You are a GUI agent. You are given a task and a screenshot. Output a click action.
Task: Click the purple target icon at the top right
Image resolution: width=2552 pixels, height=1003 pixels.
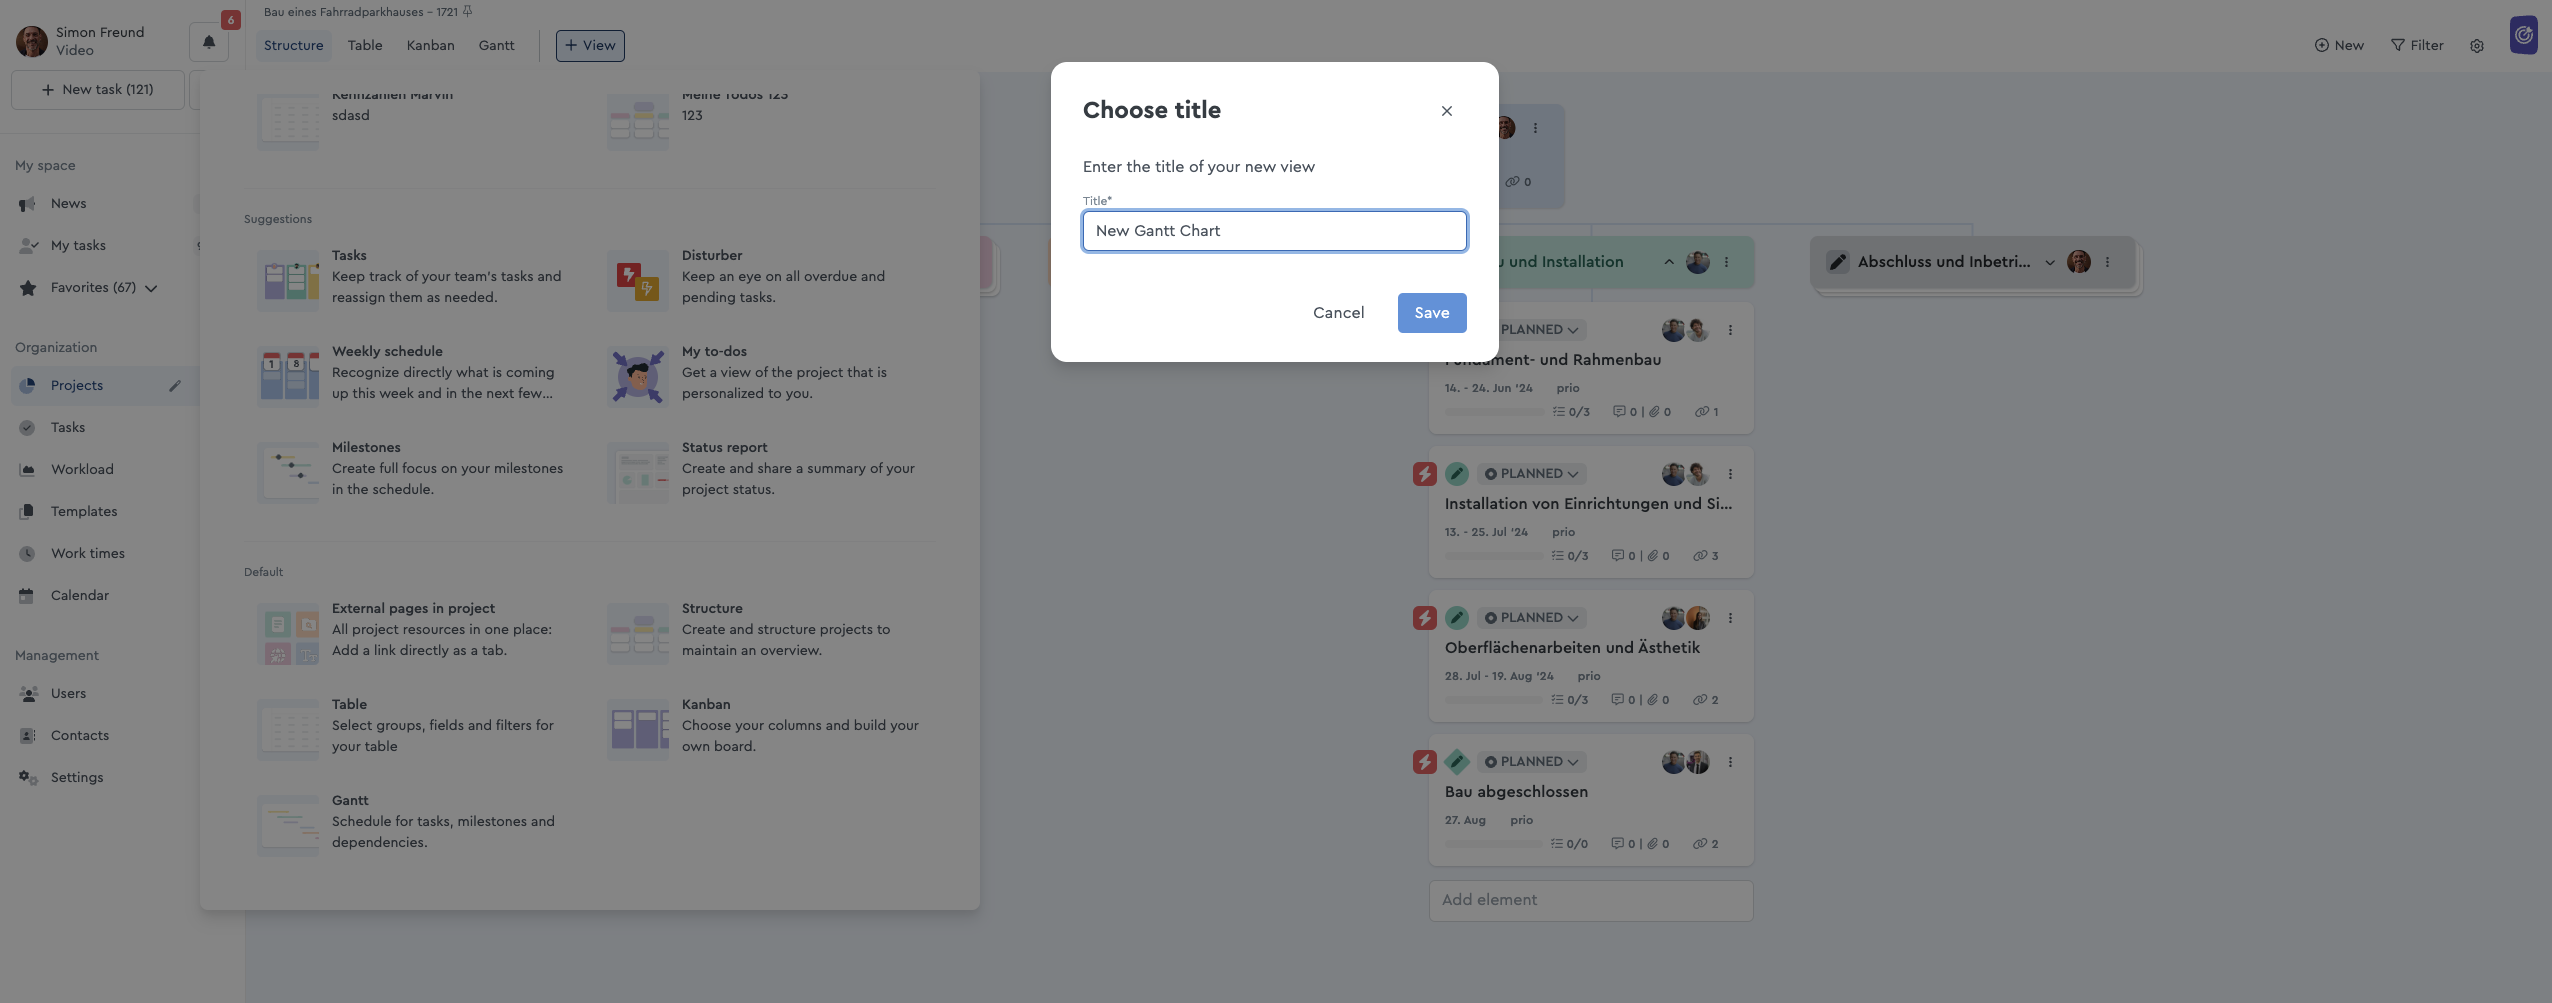(x=2524, y=36)
